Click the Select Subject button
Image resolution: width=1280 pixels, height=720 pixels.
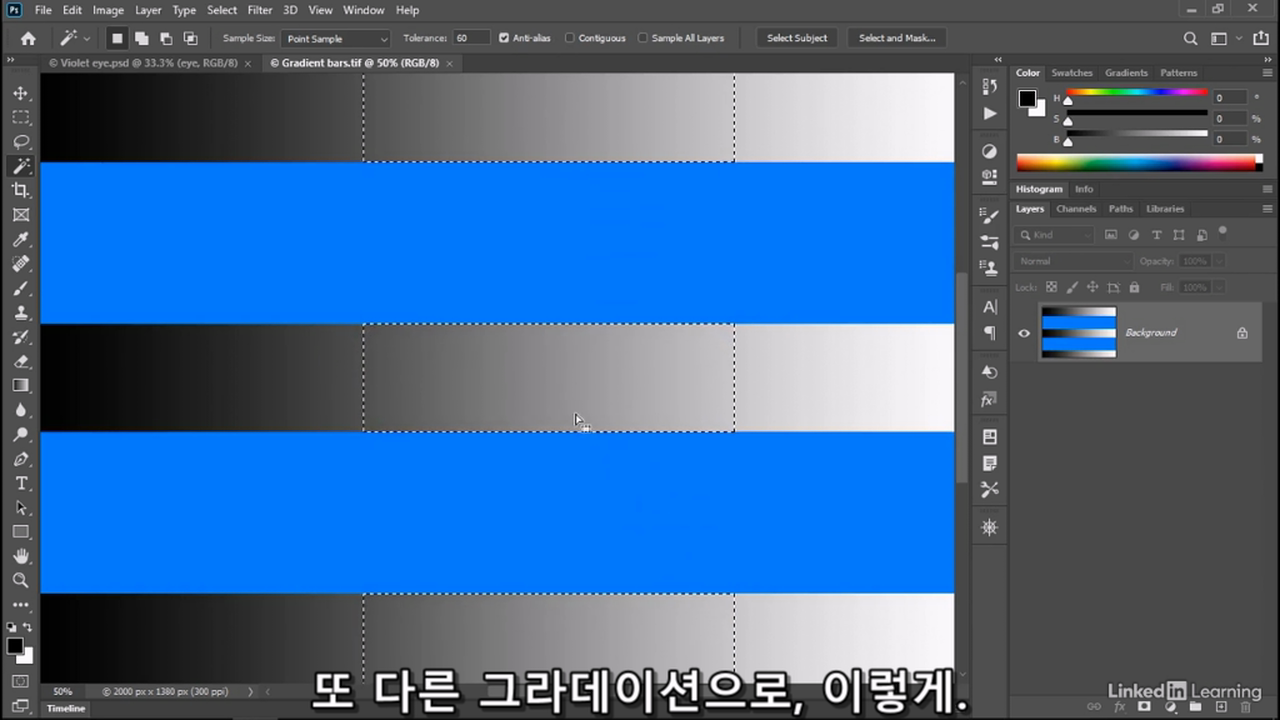[797, 38]
